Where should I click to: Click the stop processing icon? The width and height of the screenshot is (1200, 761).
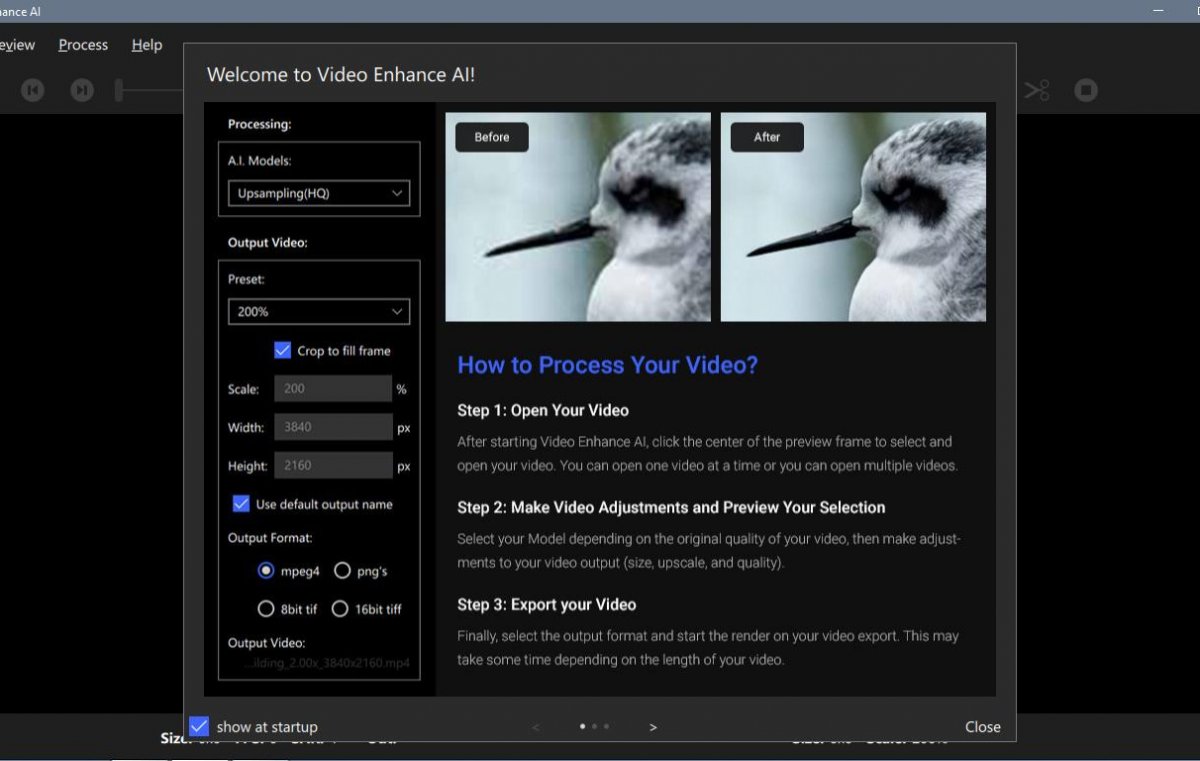(1086, 90)
